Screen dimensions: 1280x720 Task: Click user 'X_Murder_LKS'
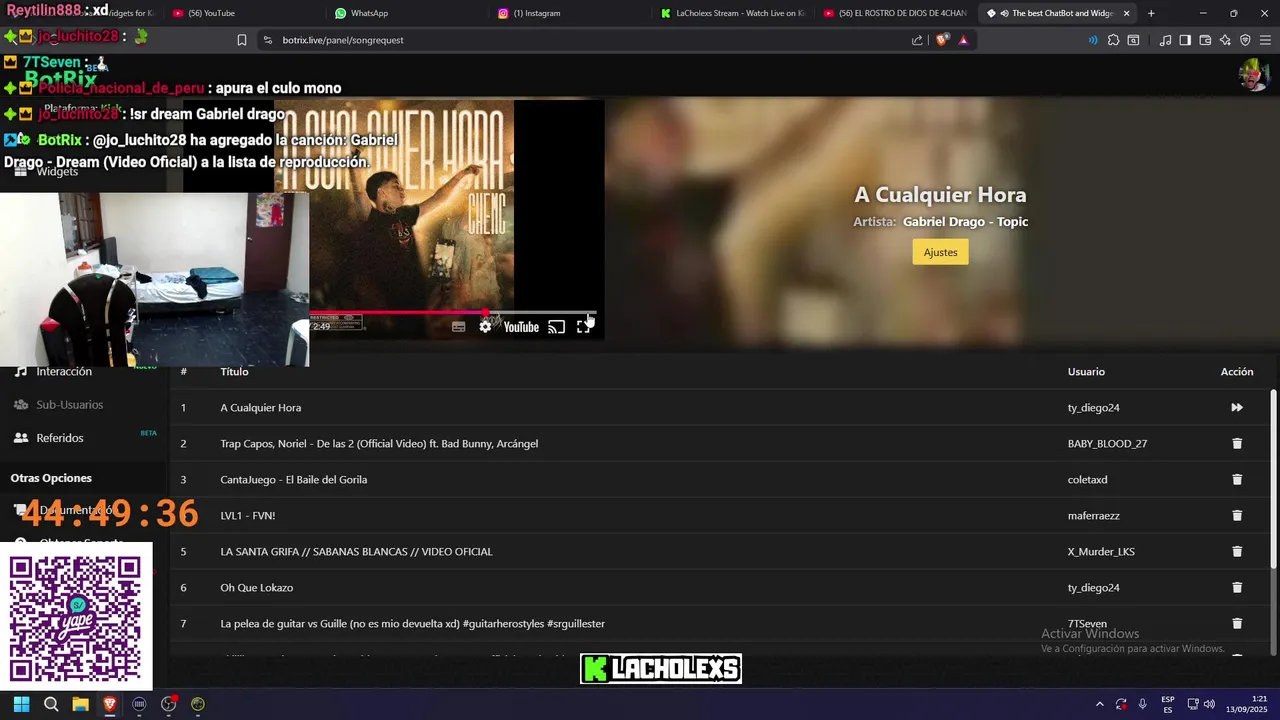1101,551
